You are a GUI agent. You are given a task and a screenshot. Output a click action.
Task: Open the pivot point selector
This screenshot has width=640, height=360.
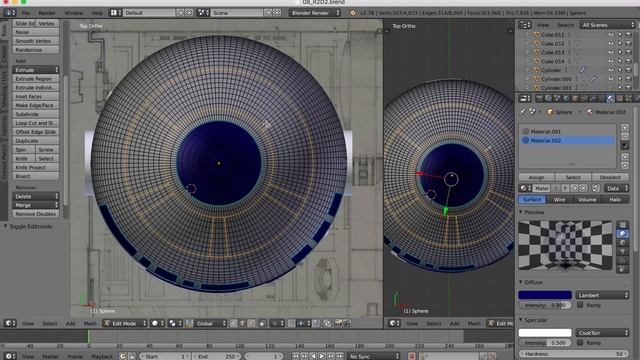175,323
